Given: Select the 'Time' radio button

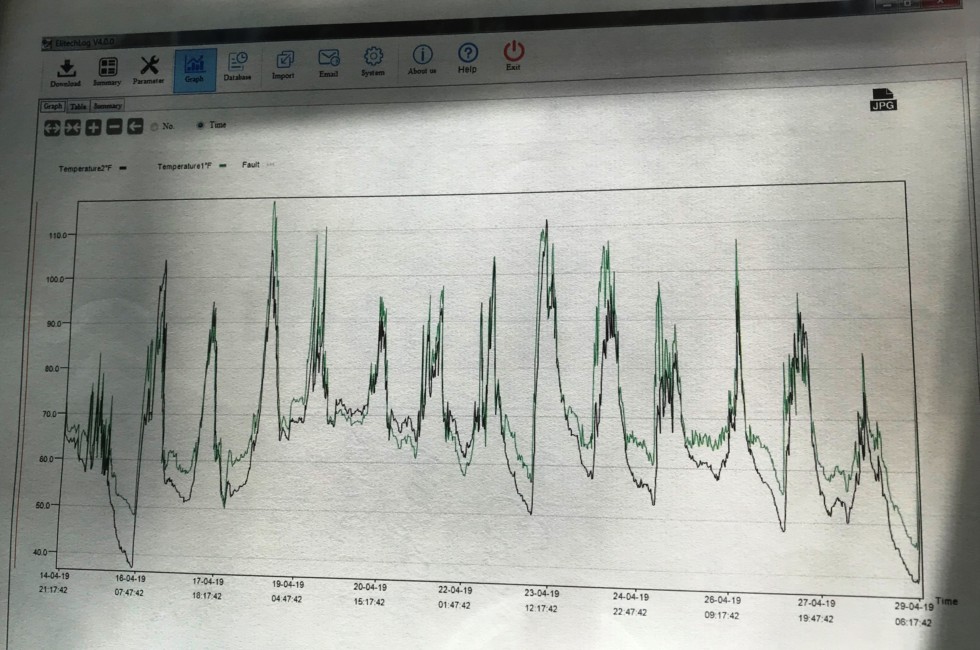Looking at the screenshot, I should 200,126.
